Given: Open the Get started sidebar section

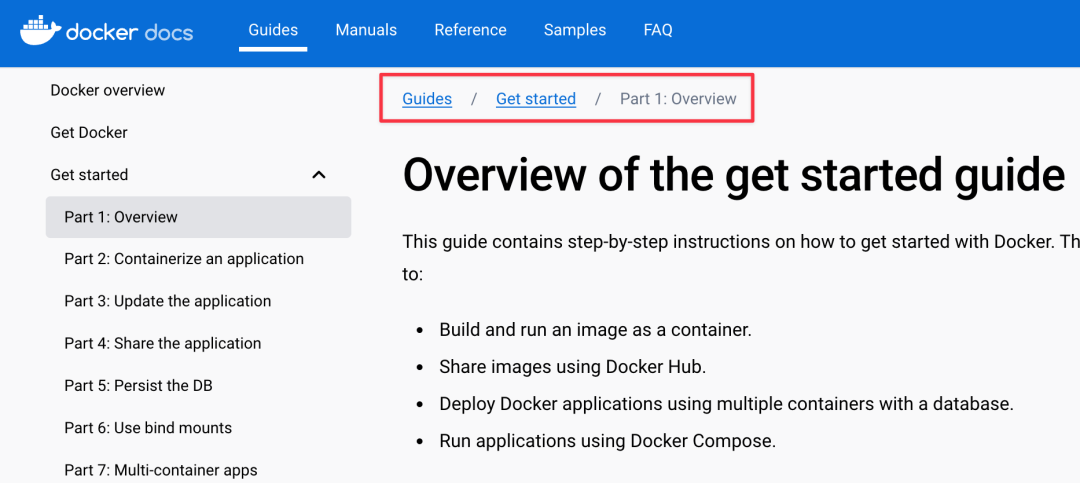Looking at the screenshot, I should pyautogui.click(x=89, y=175).
